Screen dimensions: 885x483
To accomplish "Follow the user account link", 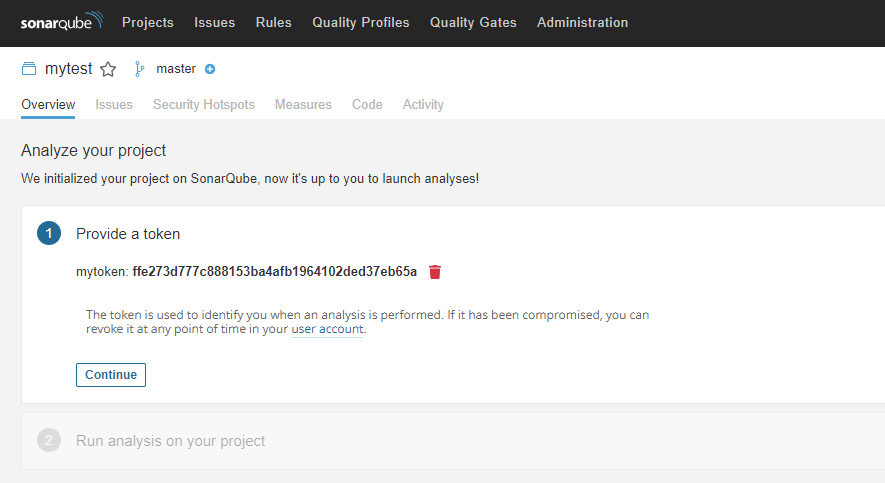I will click(x=327, y=329).
